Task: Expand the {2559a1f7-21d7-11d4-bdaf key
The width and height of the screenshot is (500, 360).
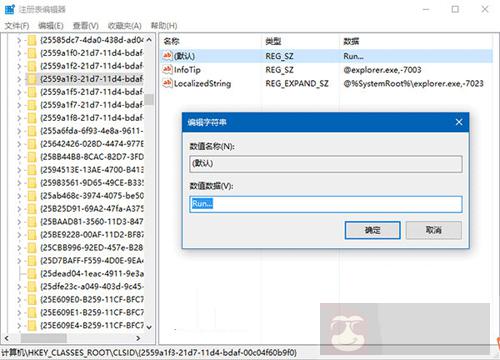Action: 19,105
